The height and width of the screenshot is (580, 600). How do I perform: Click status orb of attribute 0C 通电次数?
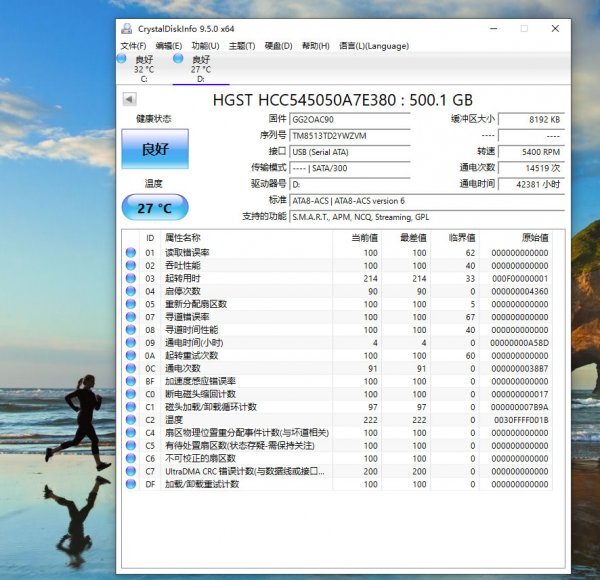[131, 368]
